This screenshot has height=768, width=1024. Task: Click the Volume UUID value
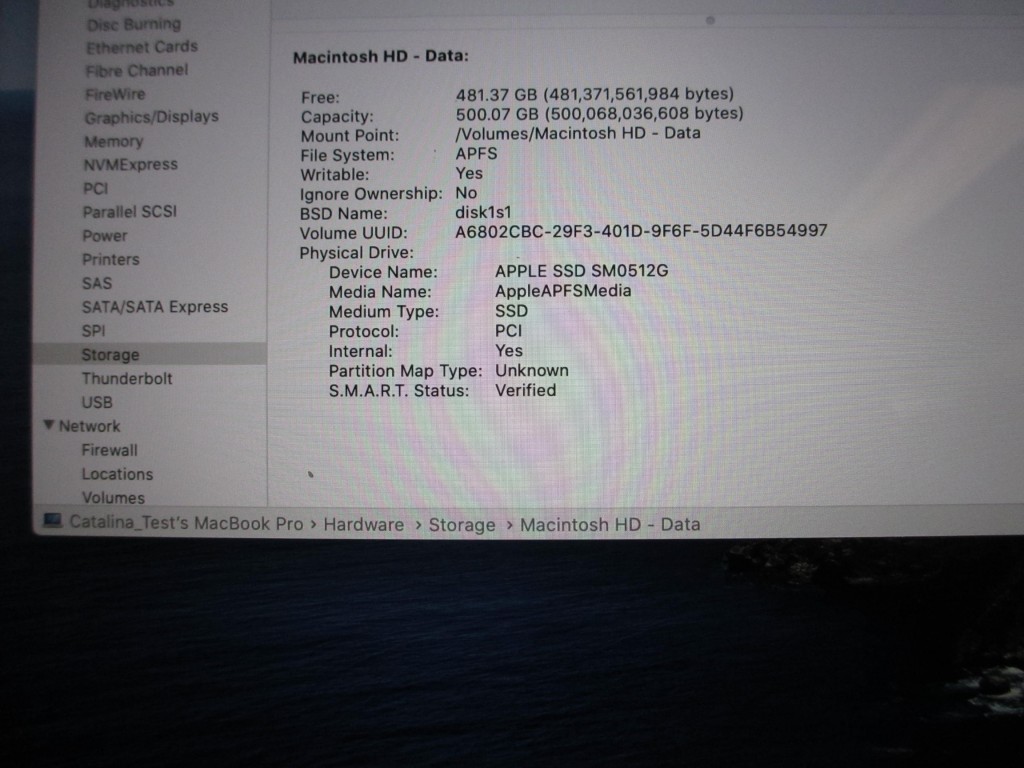(641, 231)
